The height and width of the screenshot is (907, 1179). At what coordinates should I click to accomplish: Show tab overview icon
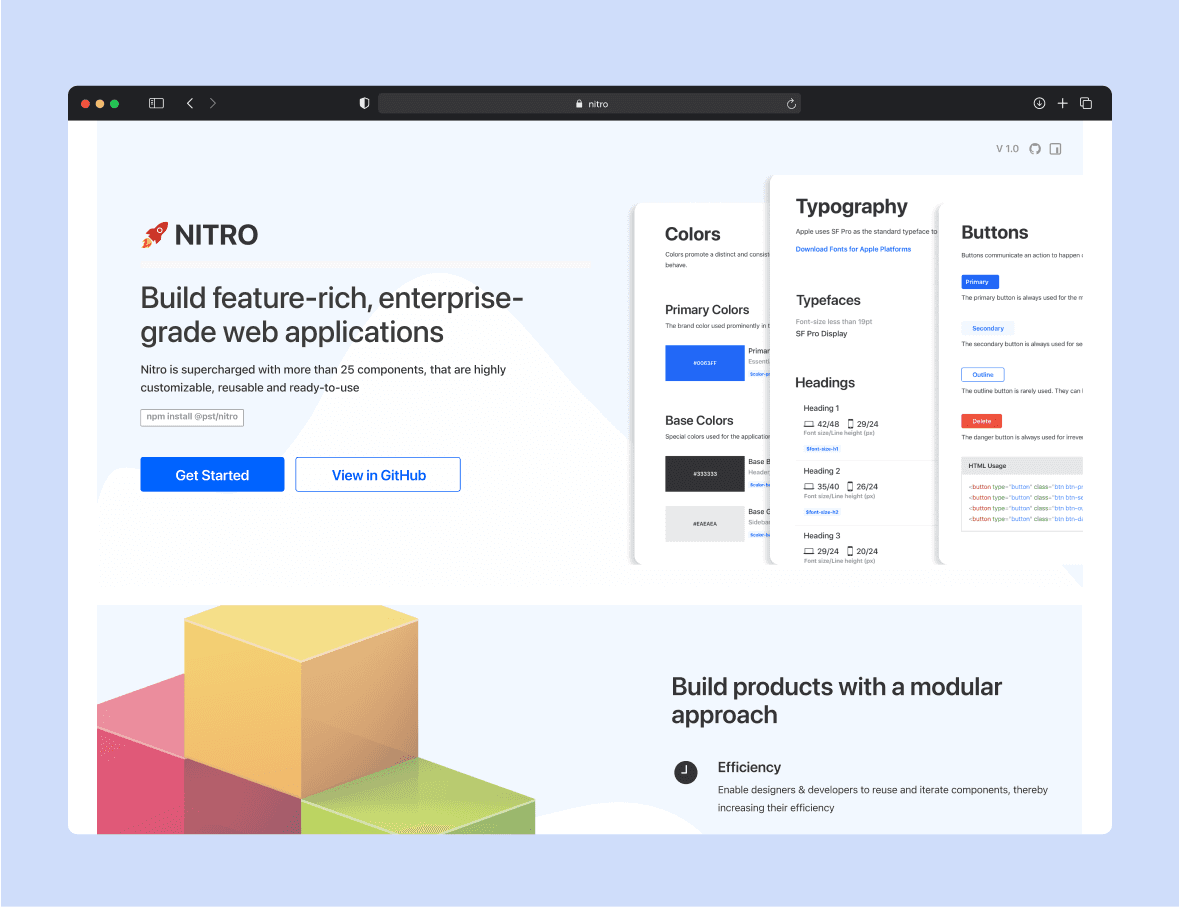click(x=1086, y=103)
